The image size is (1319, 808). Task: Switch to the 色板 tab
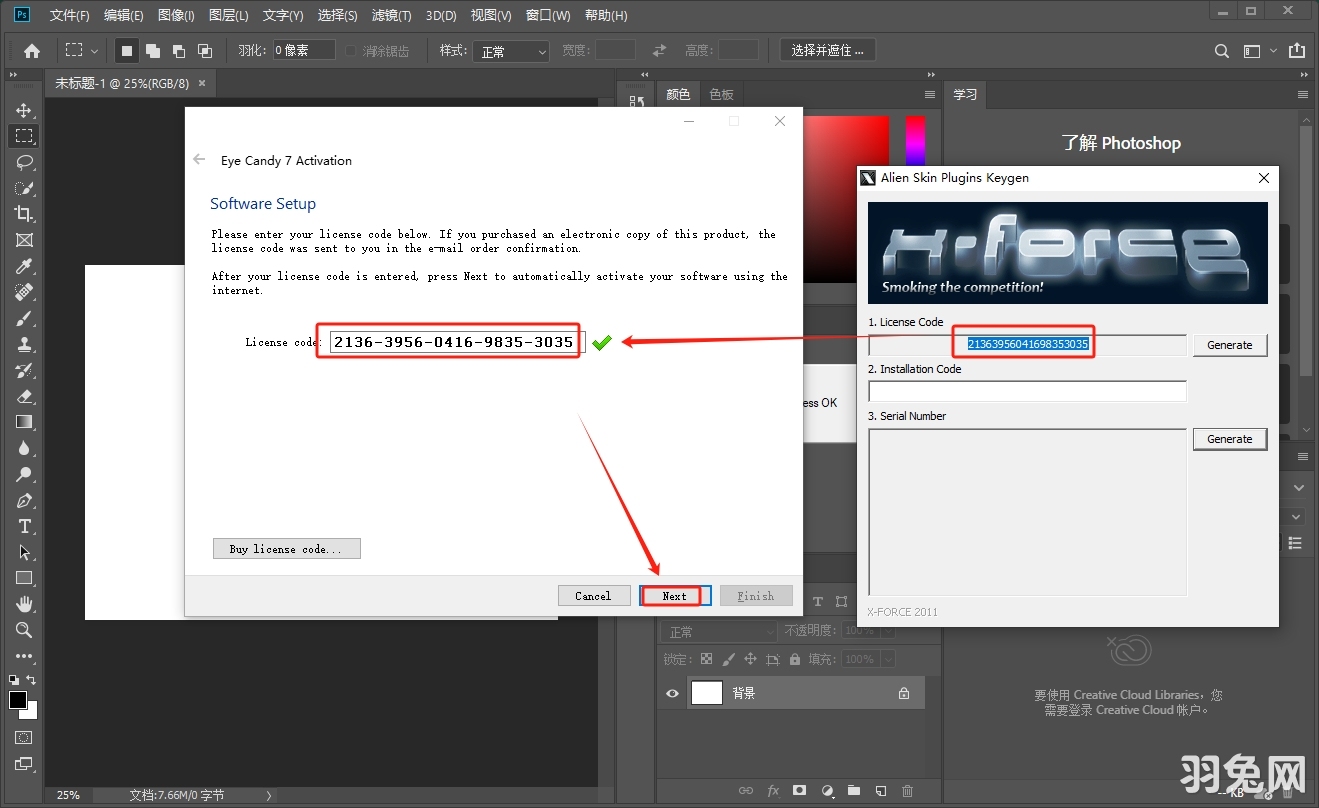click(x=721, y=94)
